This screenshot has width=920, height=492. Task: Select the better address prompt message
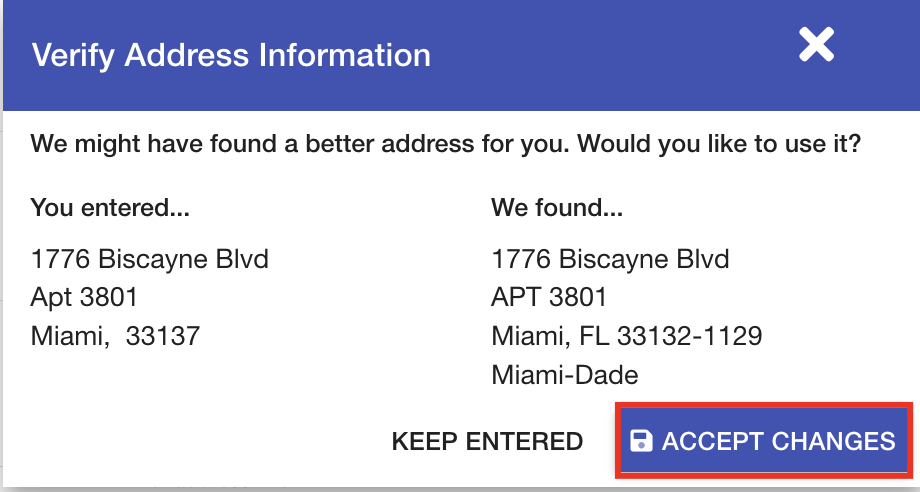[445, 144]
